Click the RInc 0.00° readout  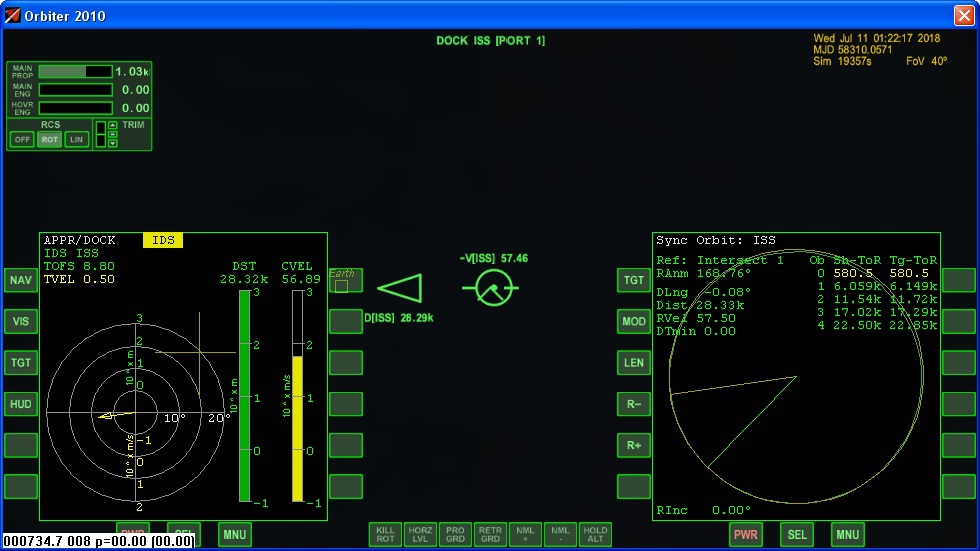point(703,510)
